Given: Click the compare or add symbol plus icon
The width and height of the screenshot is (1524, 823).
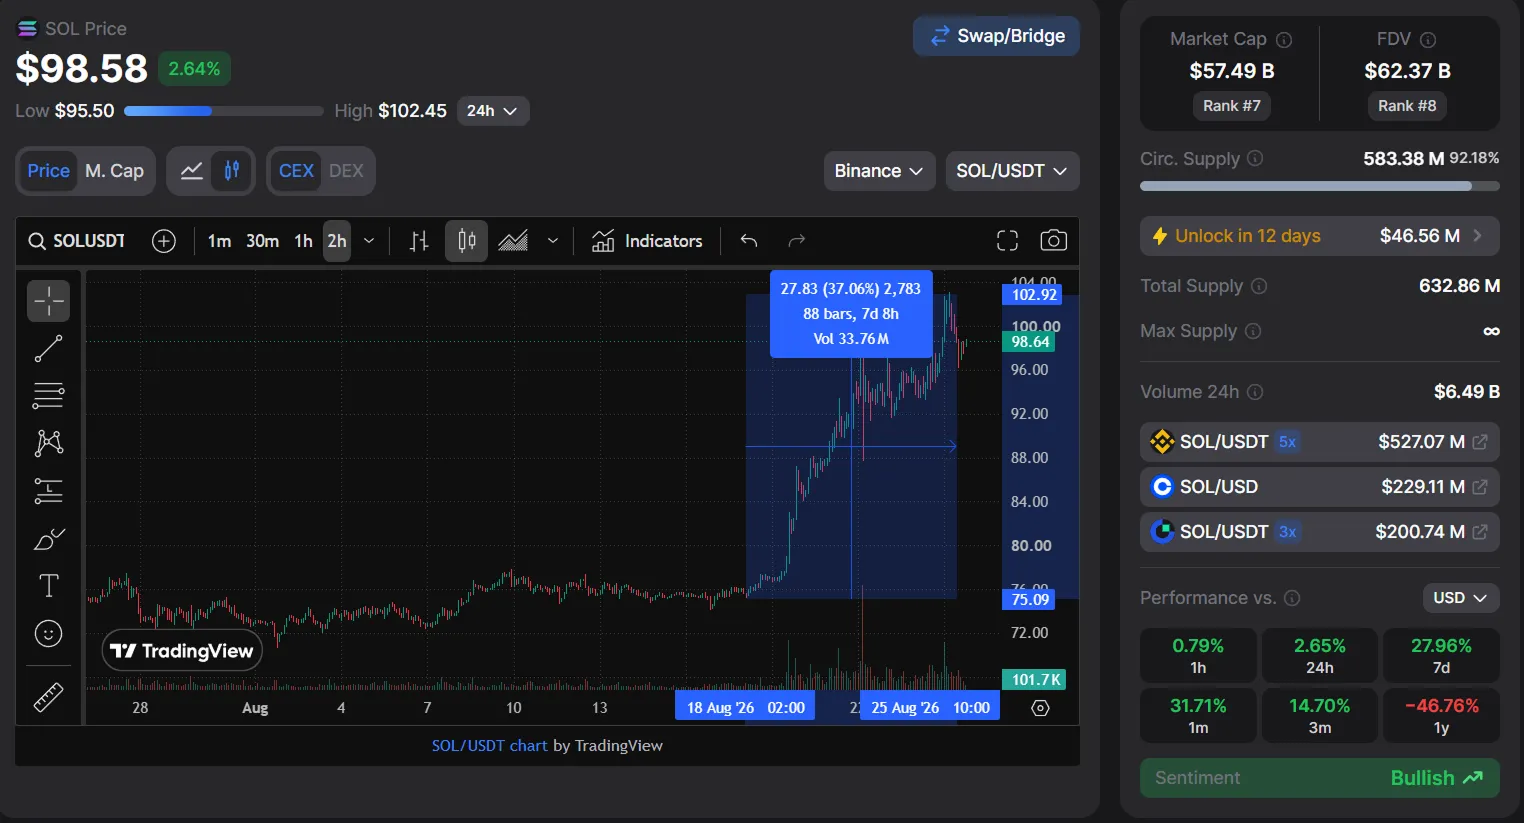Looking at the screenshot, I should [164, 241].
